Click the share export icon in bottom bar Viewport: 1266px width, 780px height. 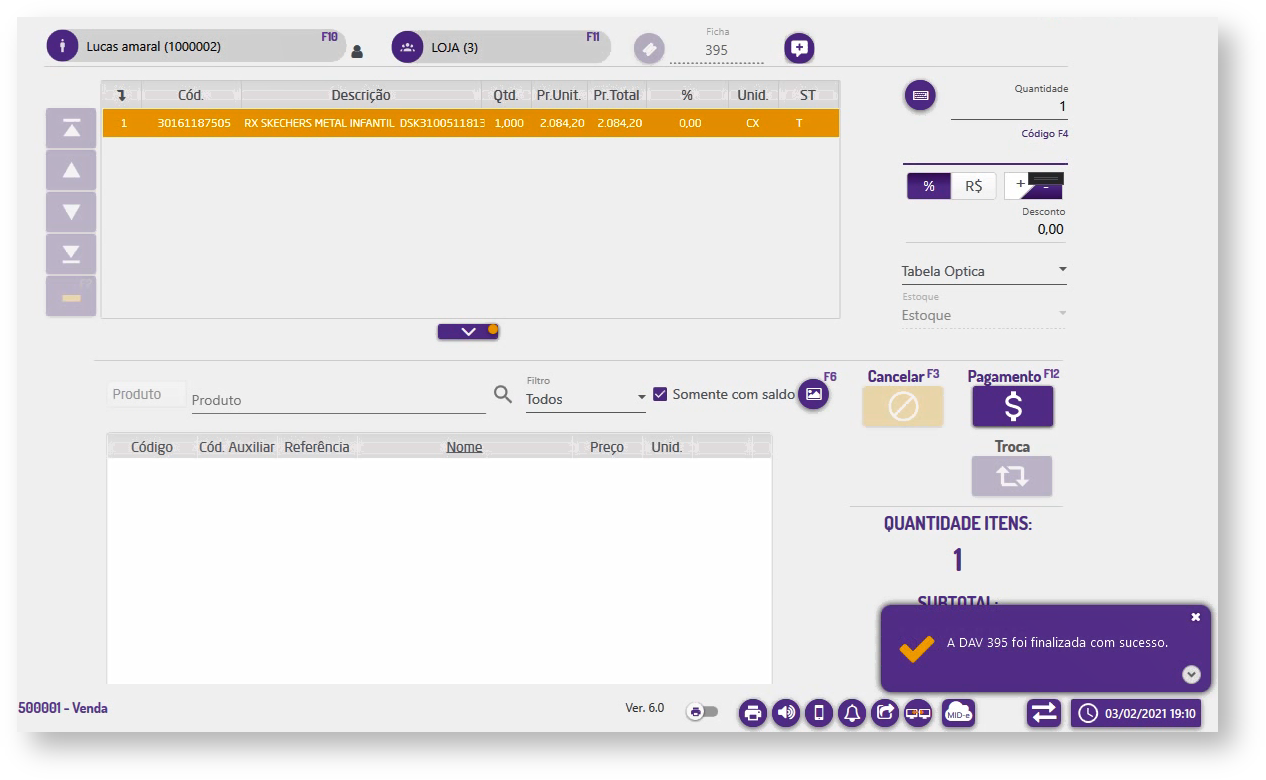tap(885, 713)
